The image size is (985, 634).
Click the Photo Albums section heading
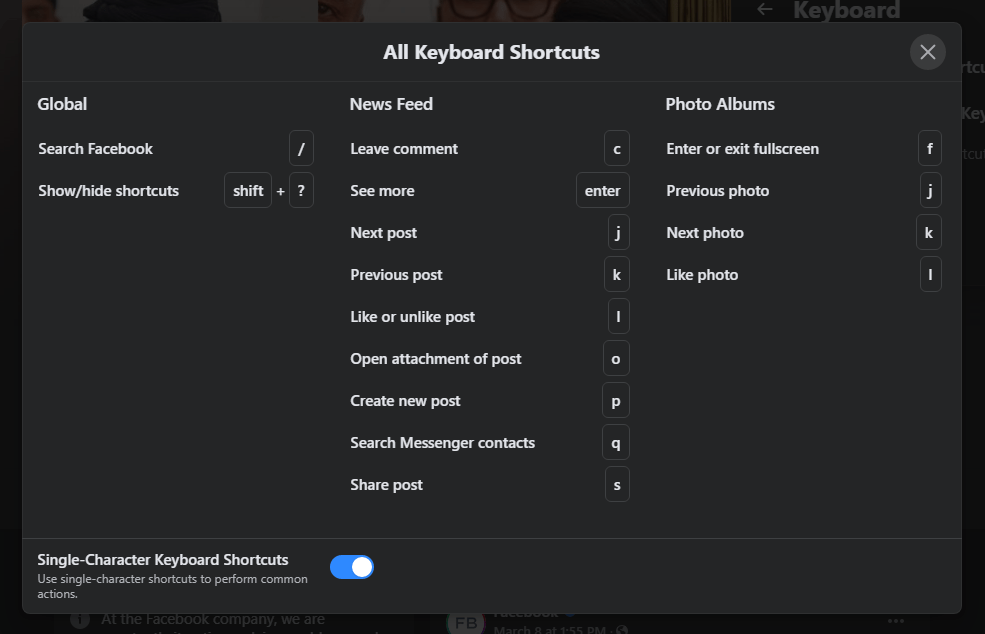tap(720, 104)
